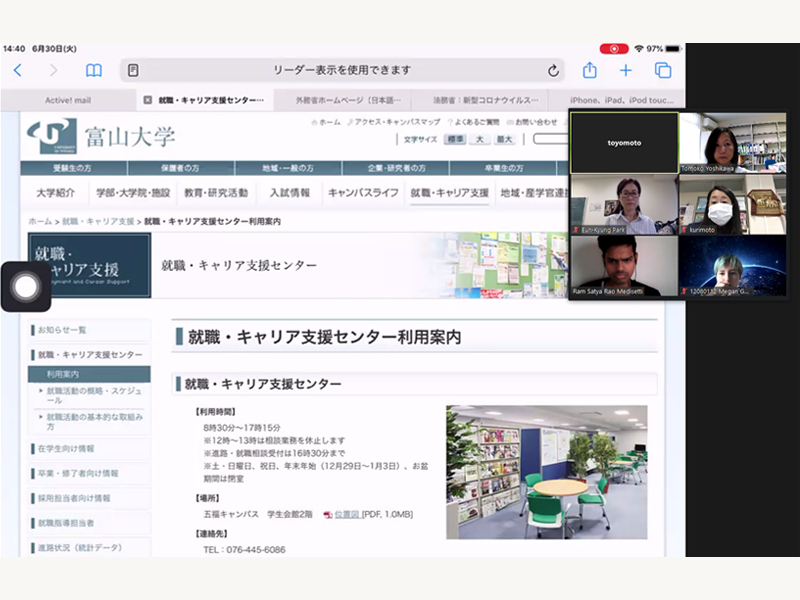Select Tomoko Yoshikawa video tile
This screenshot has height=600, width=800.
733,143
